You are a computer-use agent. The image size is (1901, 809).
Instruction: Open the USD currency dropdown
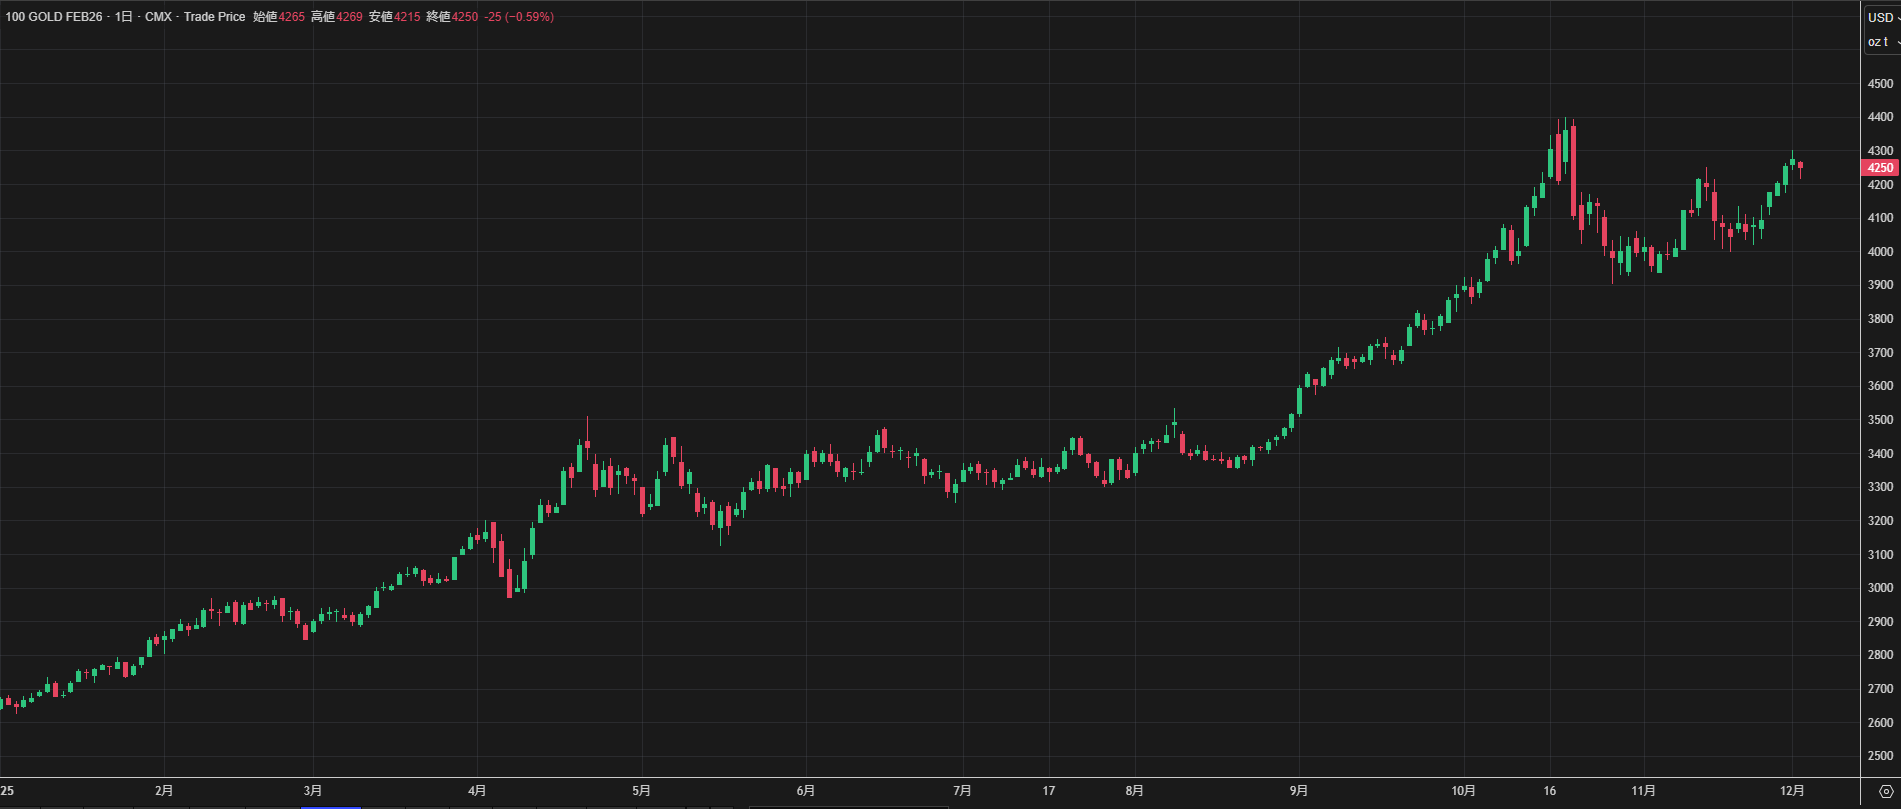coord(1881,17)
